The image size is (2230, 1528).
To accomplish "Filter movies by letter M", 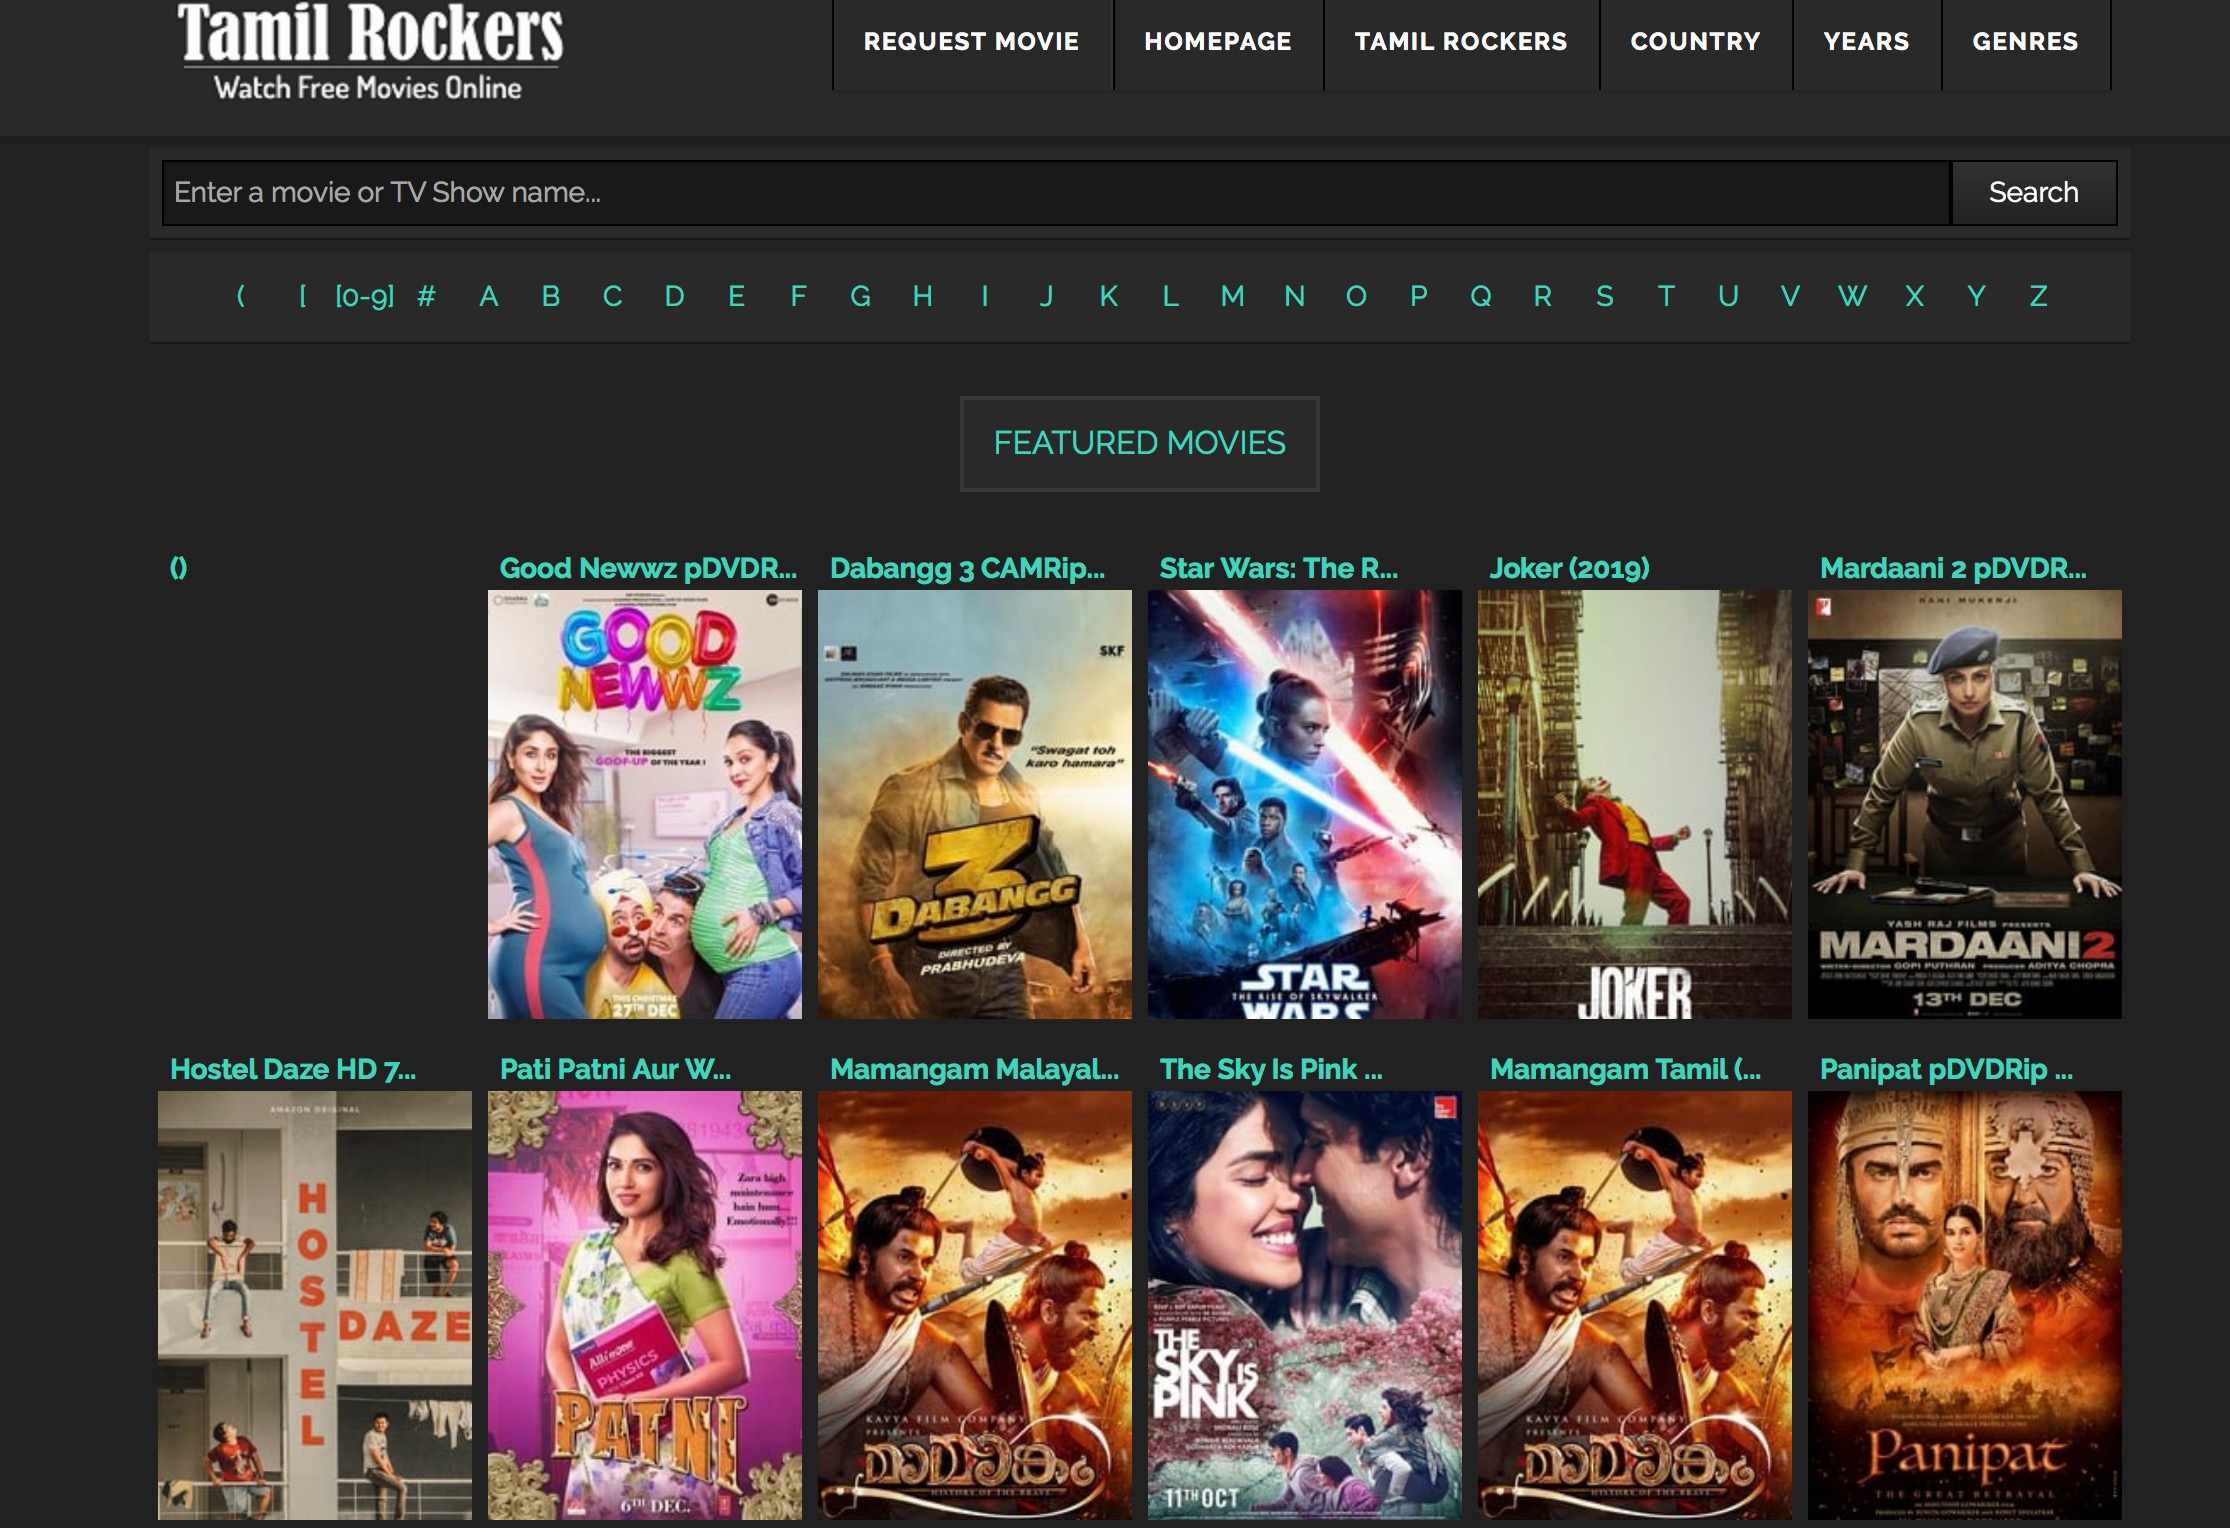I will (1232, 297).
